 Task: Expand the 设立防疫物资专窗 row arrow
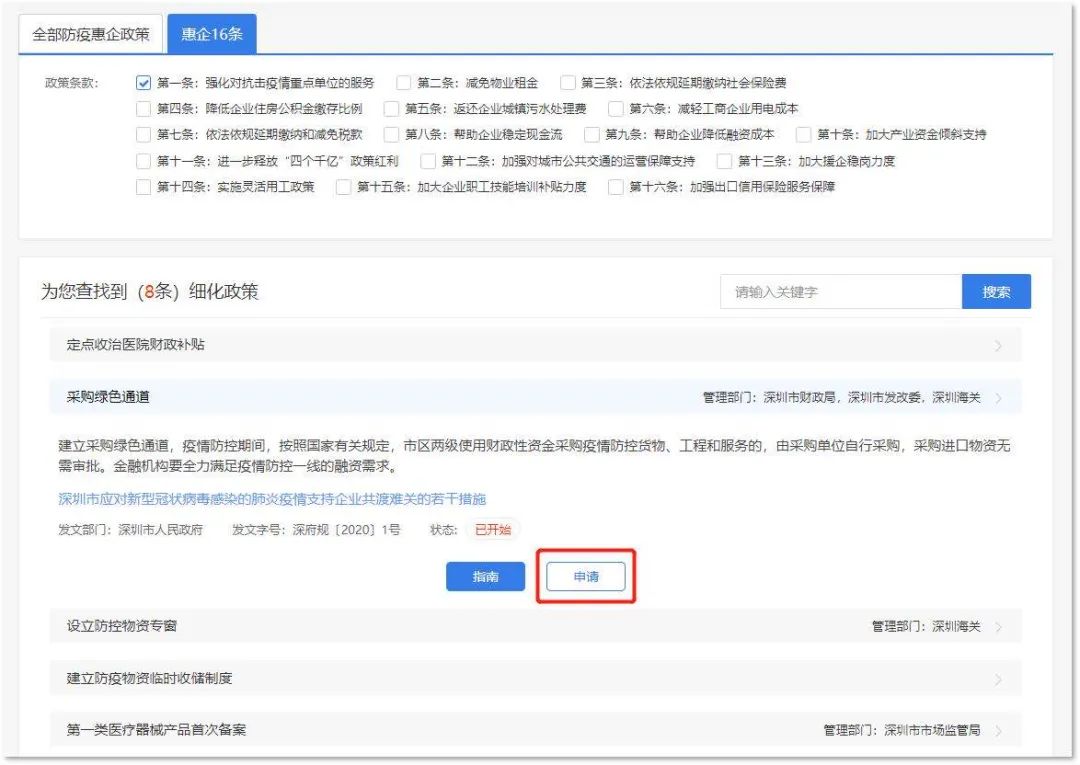pos(999,627)
